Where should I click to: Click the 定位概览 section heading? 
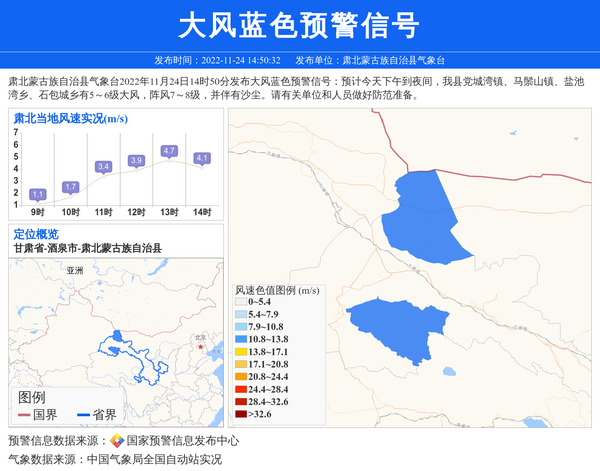pos(36,234)
